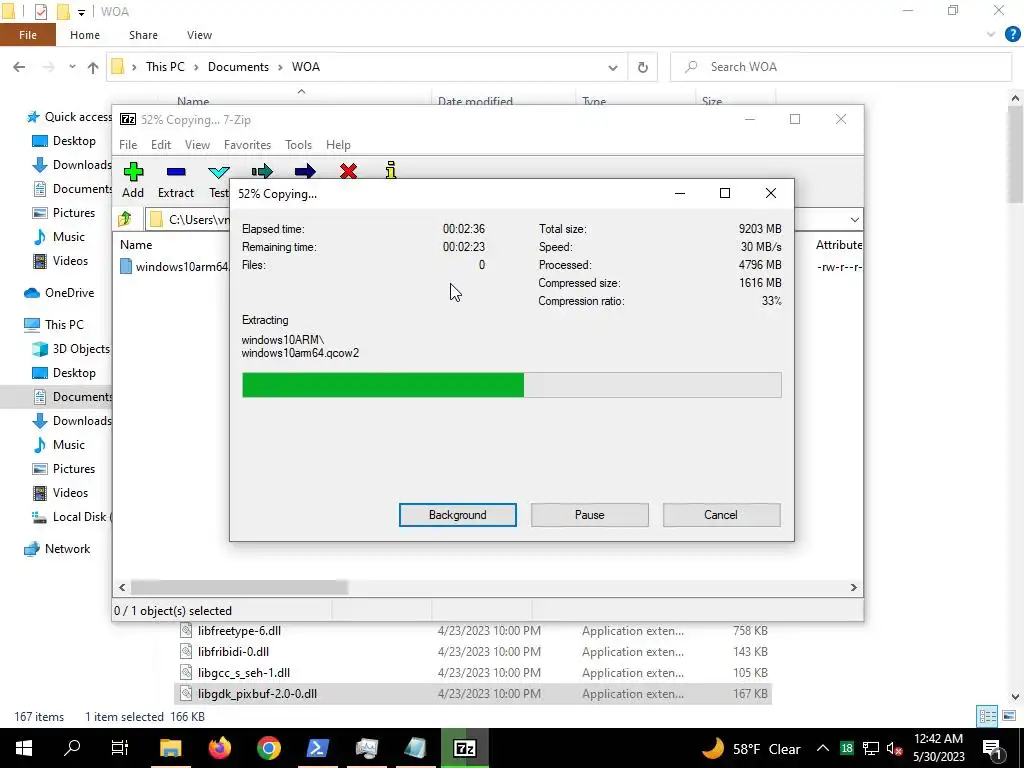This screenshot has height=768, width=1024.
Task: Open the Favorites menu in 7-Zip
Action: 247,144
